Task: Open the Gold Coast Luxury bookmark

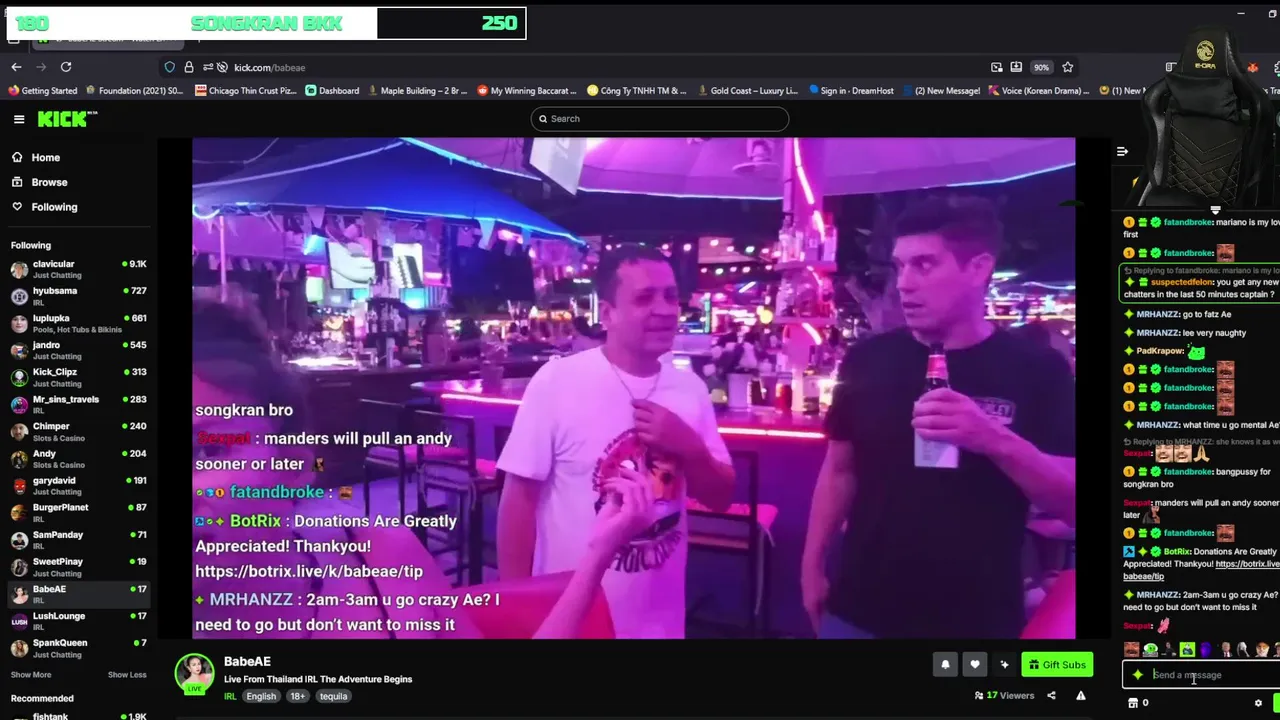Action: pos(746,91)
